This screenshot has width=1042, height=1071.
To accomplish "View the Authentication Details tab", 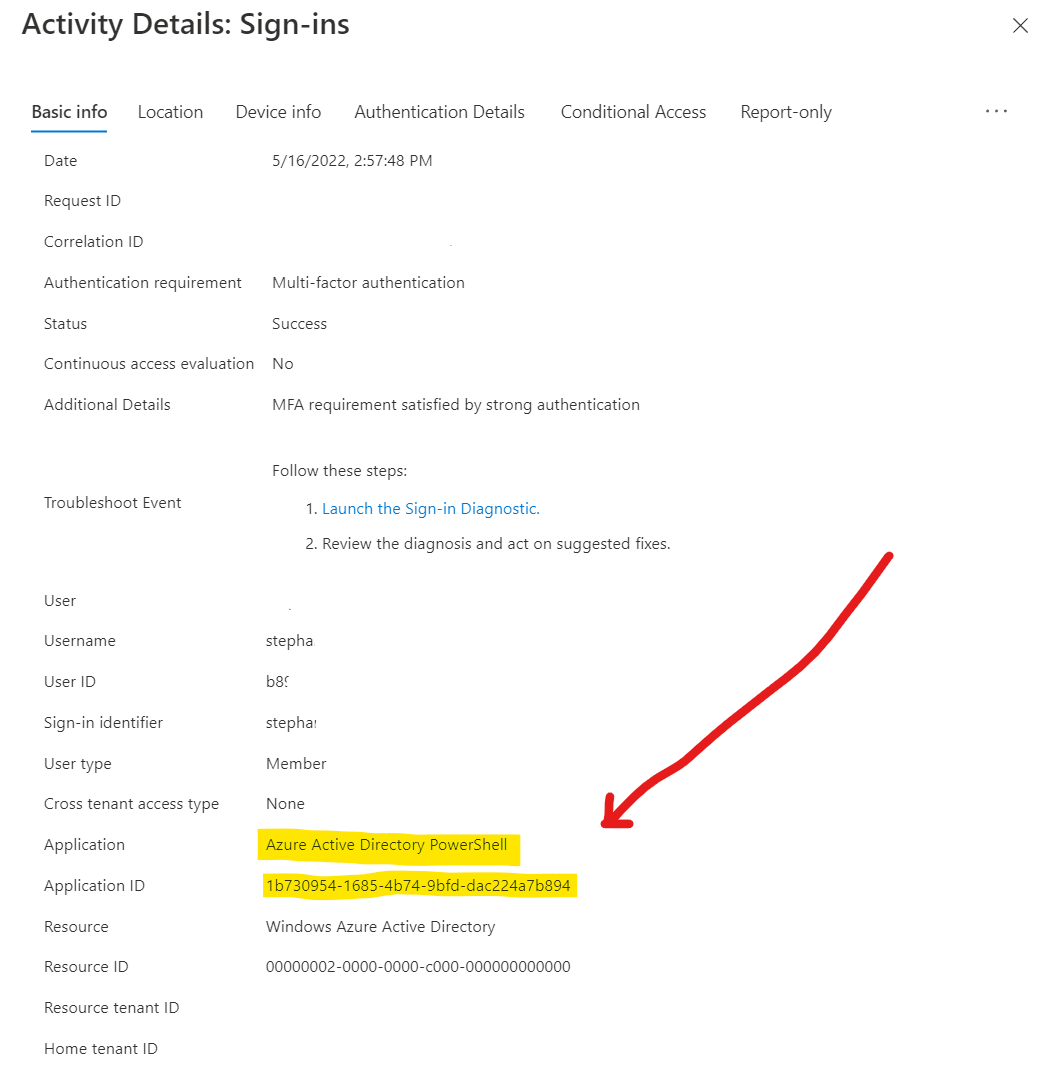I will [439, 112].
